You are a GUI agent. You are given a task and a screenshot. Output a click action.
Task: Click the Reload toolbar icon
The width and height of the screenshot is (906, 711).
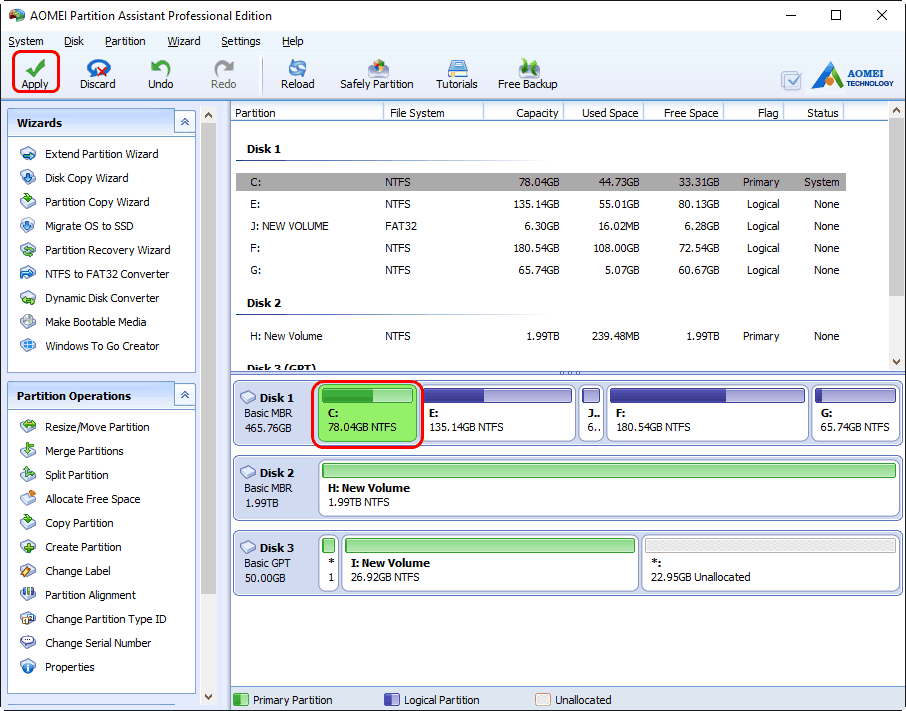coord(297,72)
